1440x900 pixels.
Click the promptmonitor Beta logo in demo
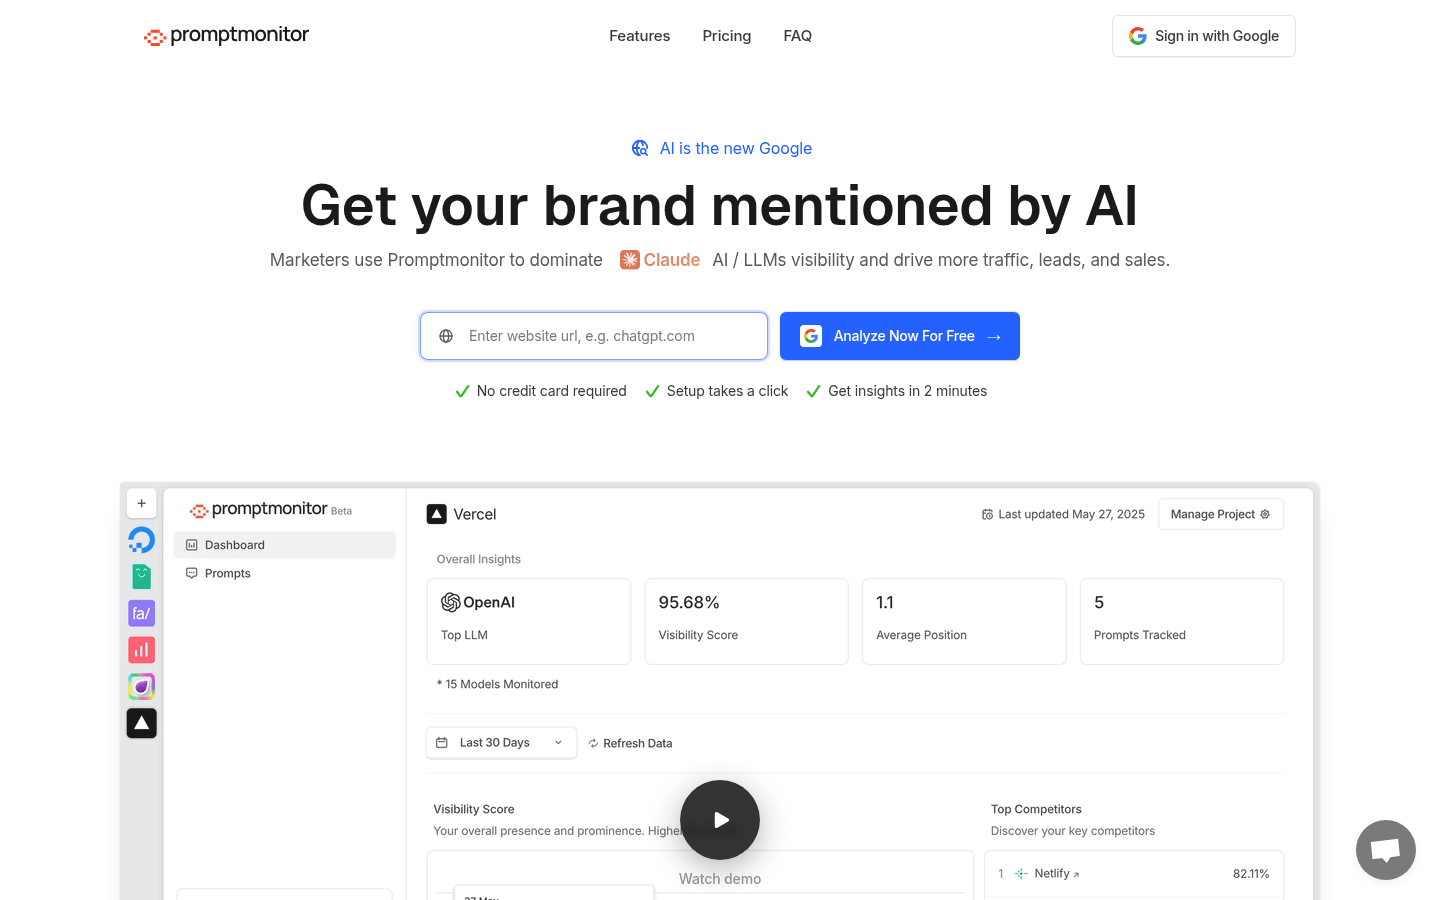click(271, 510)
